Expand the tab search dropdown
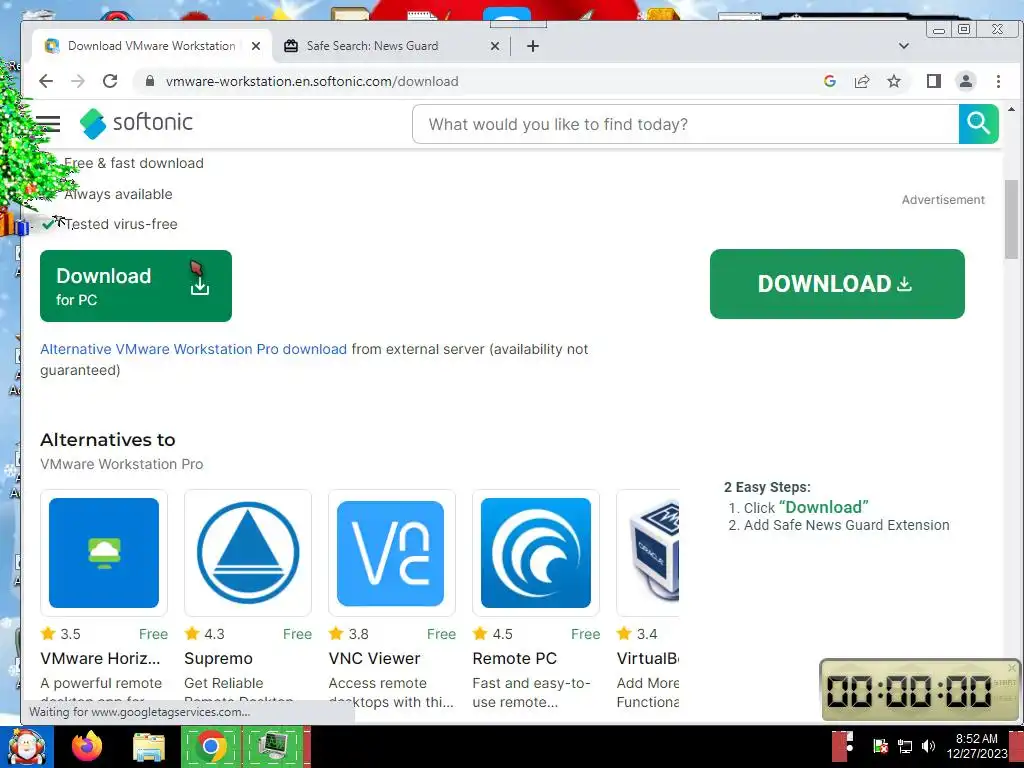Viewport: 1024px width, 768px height. pyautogui.click(x=904, y=46)
